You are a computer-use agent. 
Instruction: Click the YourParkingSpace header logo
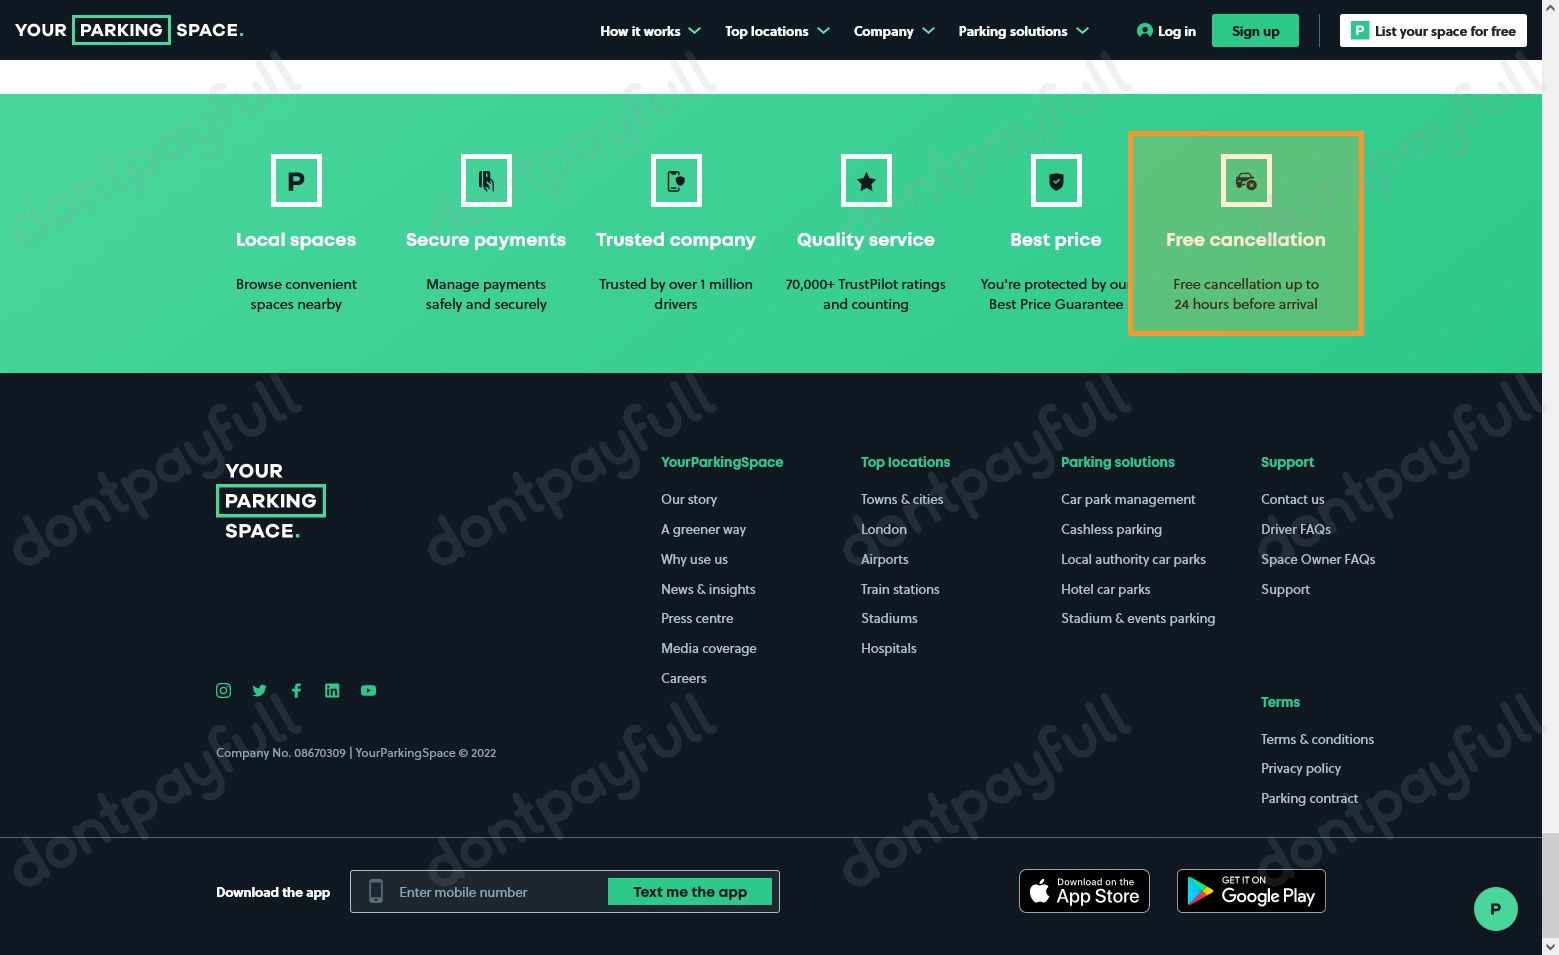tap(129, 30)
